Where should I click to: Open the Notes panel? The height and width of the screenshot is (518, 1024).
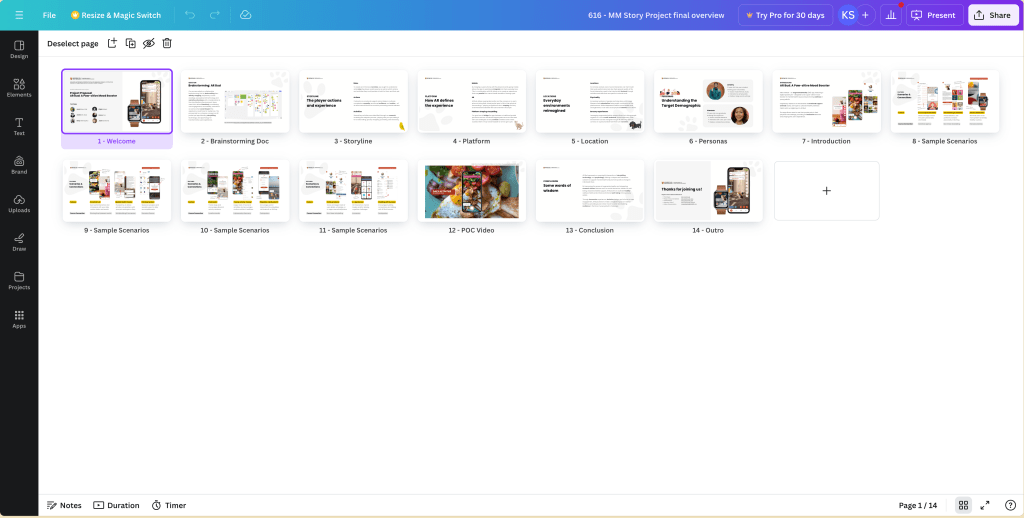coord(64,505)
